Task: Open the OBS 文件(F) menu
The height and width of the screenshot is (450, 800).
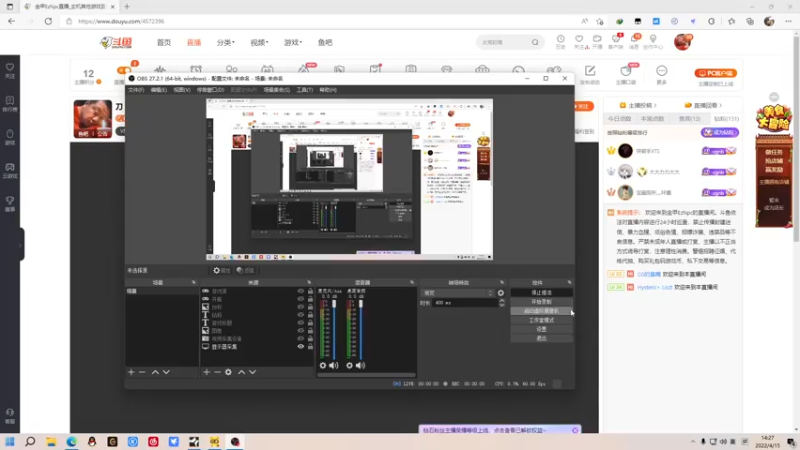Action: click(136, 90)
